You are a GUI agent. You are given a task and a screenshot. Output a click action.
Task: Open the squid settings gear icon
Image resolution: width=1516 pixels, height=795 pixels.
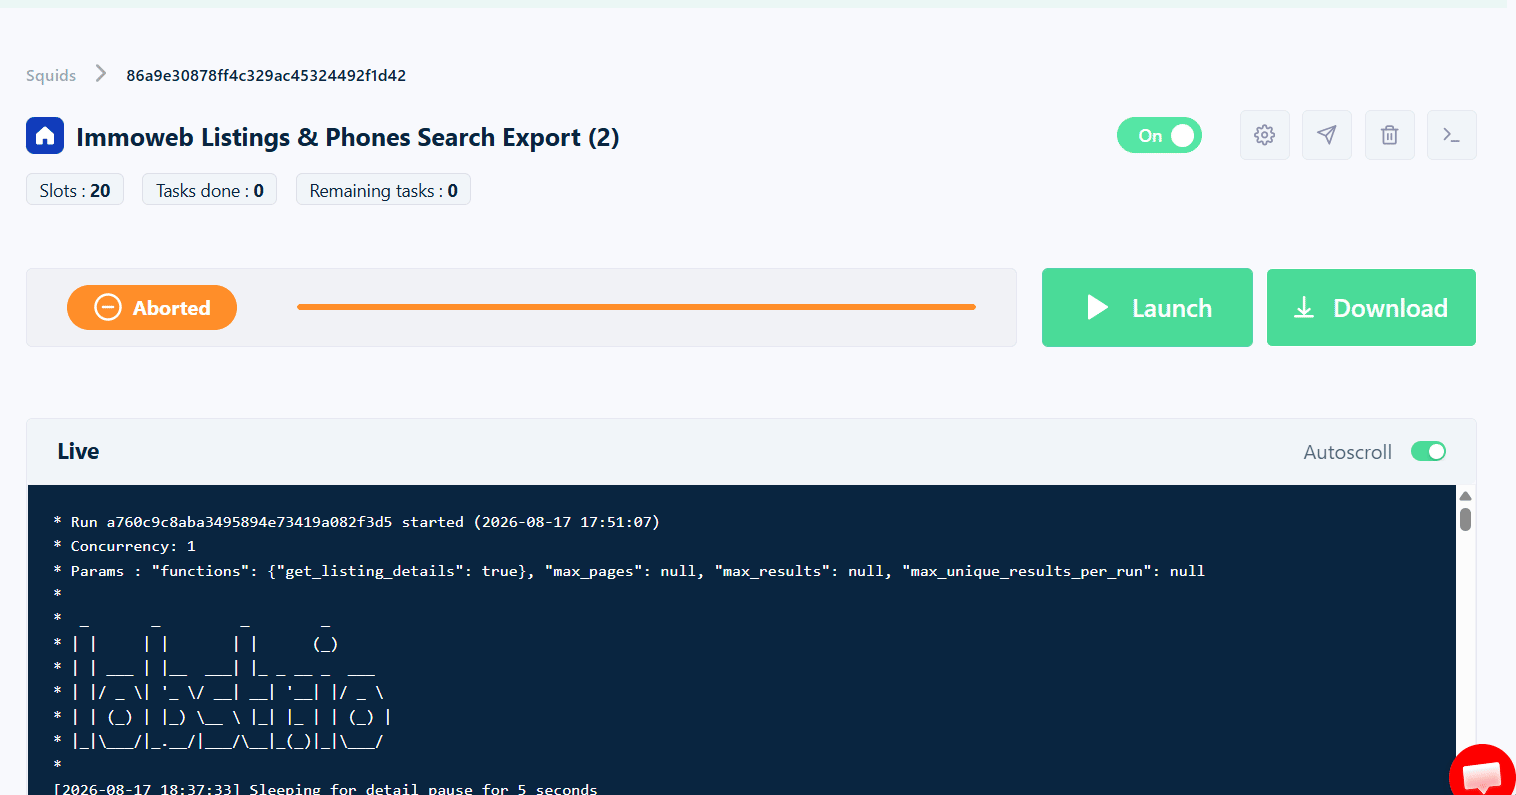click(1265, 135)
